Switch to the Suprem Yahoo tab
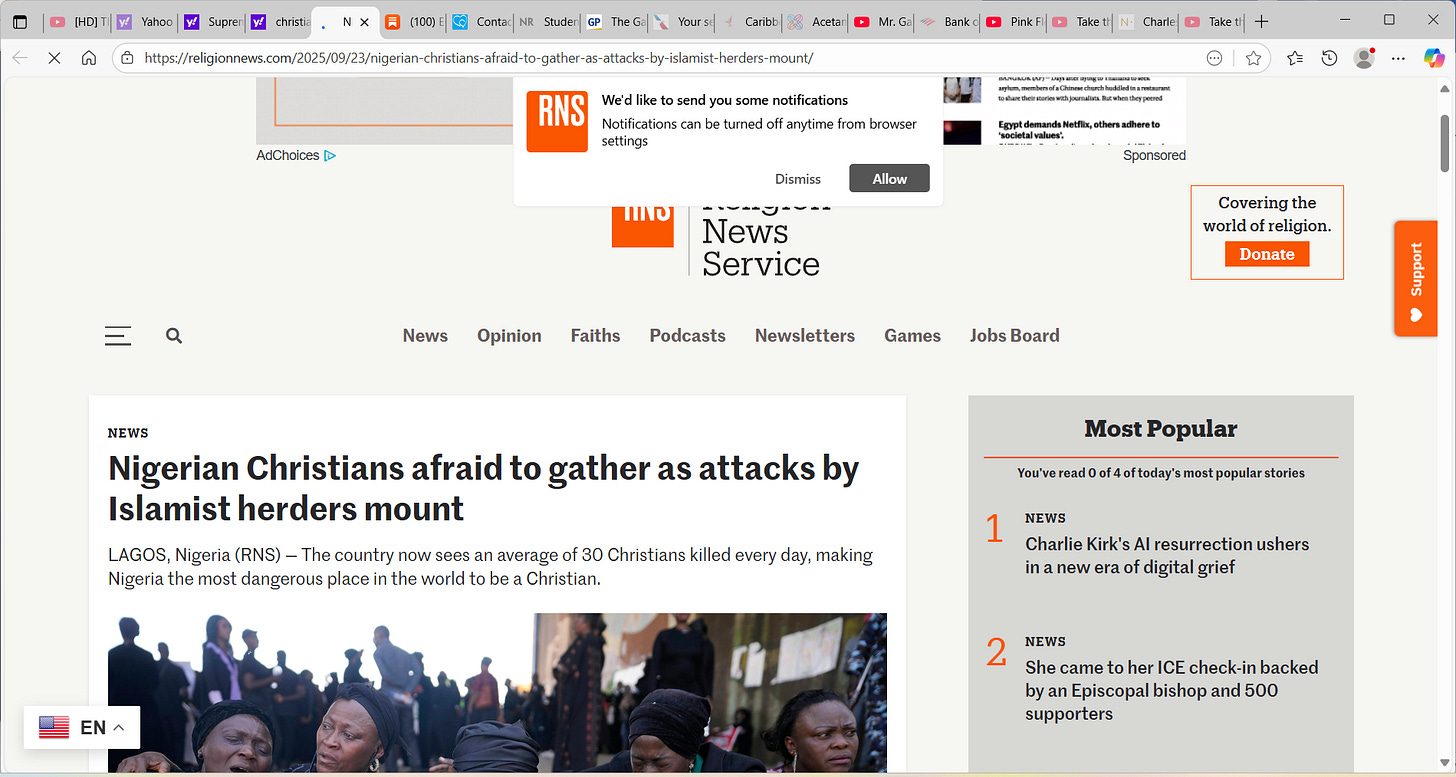Viewport: 1456px width, 777px height. 211,21
